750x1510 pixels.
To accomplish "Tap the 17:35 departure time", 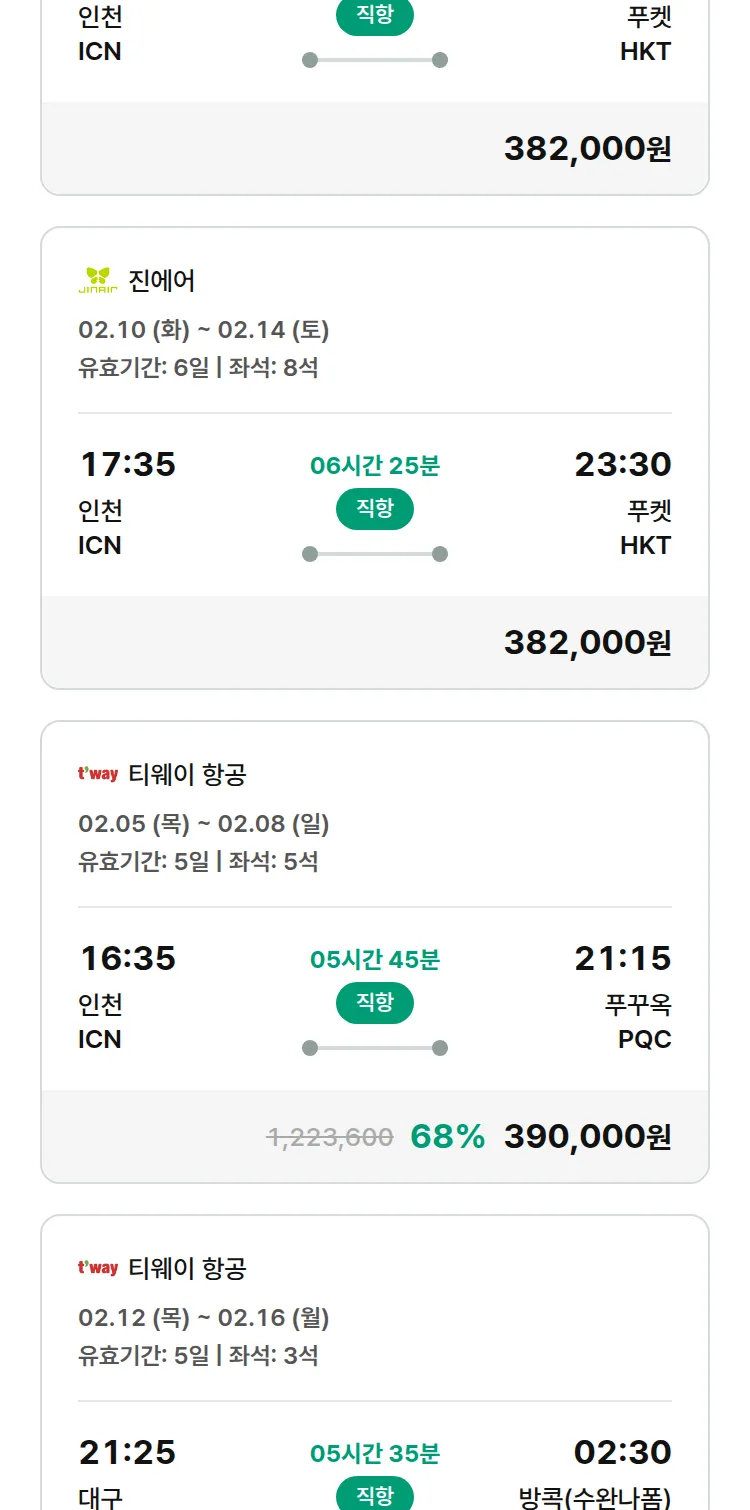I will point(127,465).
